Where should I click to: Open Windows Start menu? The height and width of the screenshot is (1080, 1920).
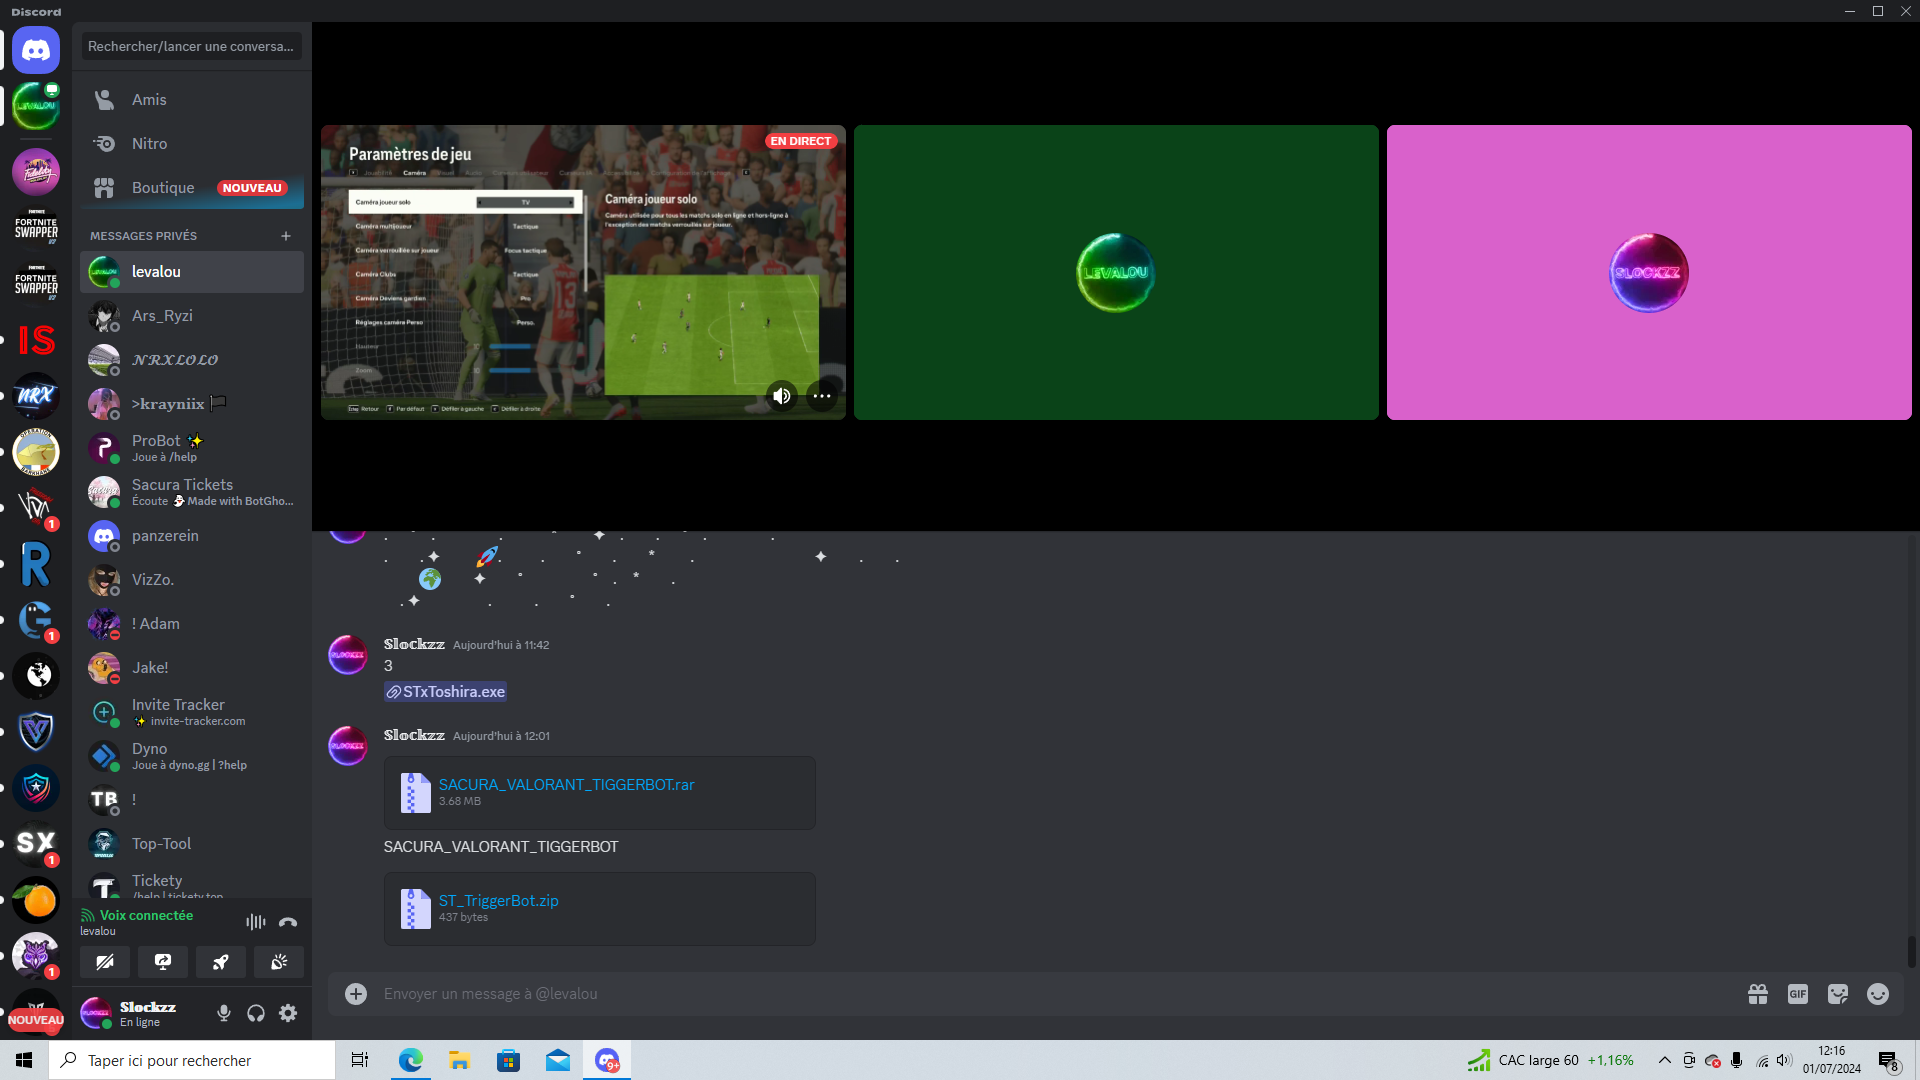tap(24, 1060)
